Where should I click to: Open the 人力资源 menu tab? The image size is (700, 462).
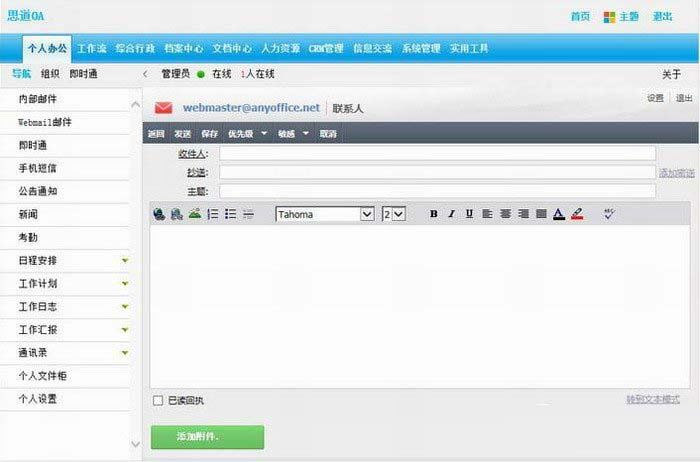tap(280, 48)
